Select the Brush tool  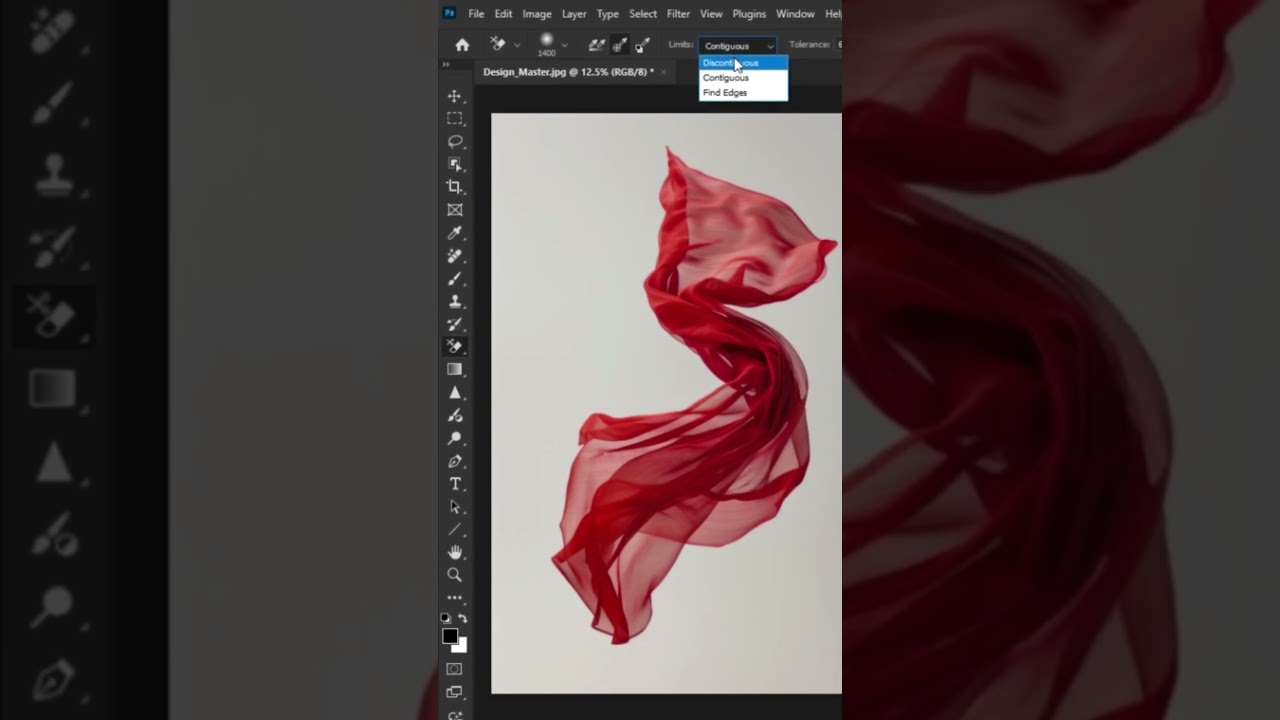coord(455,279)
